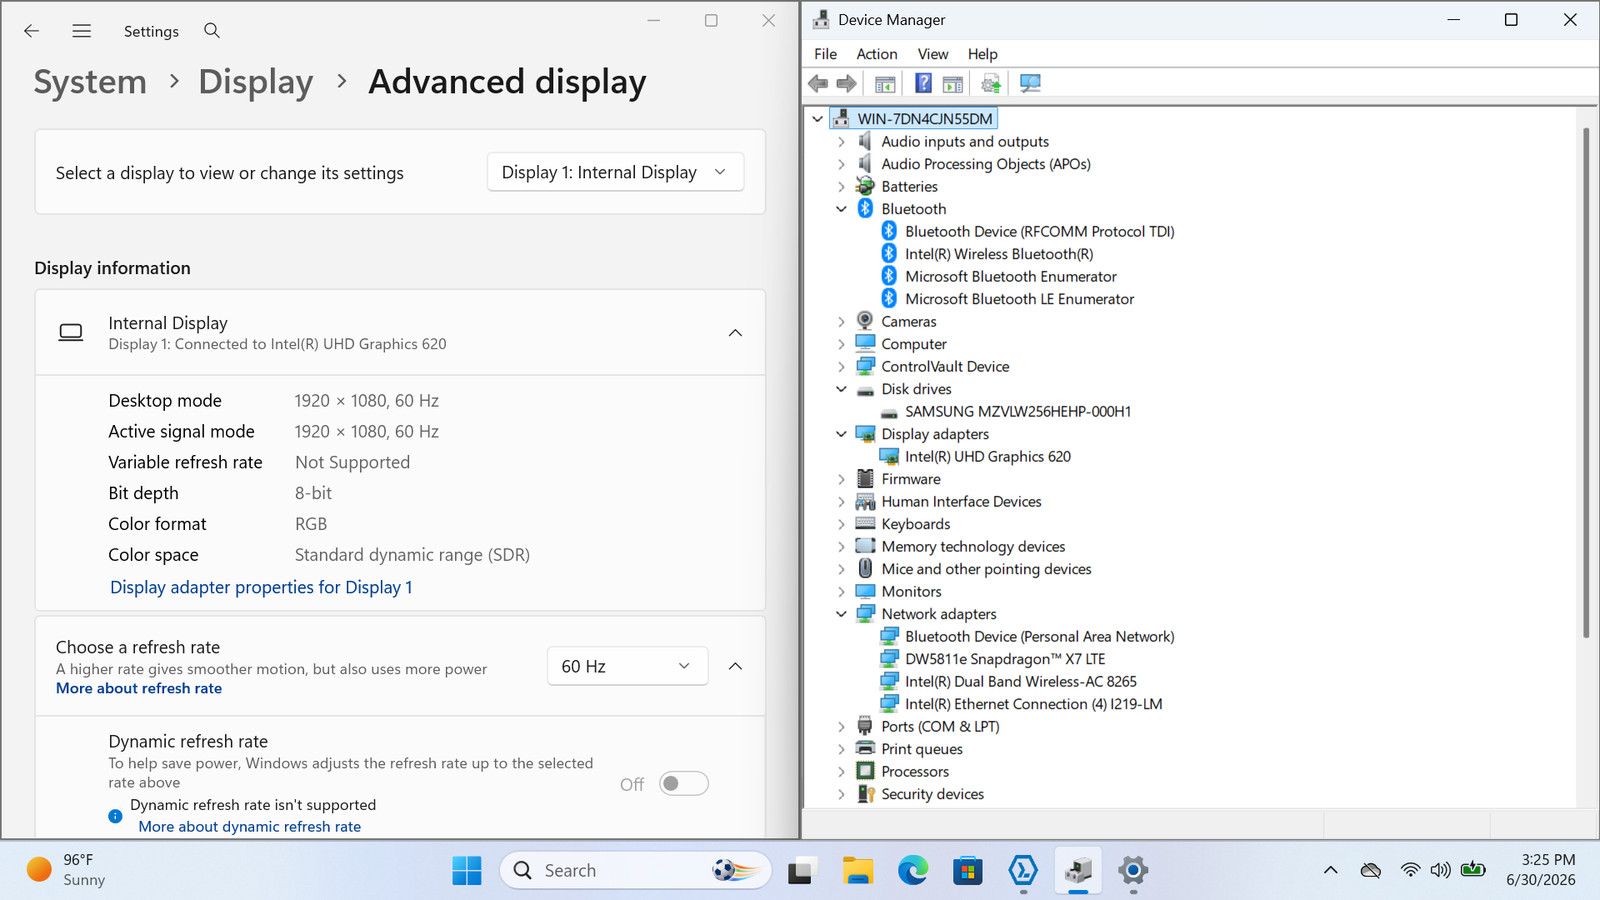Click the taskbar Search box
The width and height of the screenshot is (1600, 900).
[x=636, y=871]
